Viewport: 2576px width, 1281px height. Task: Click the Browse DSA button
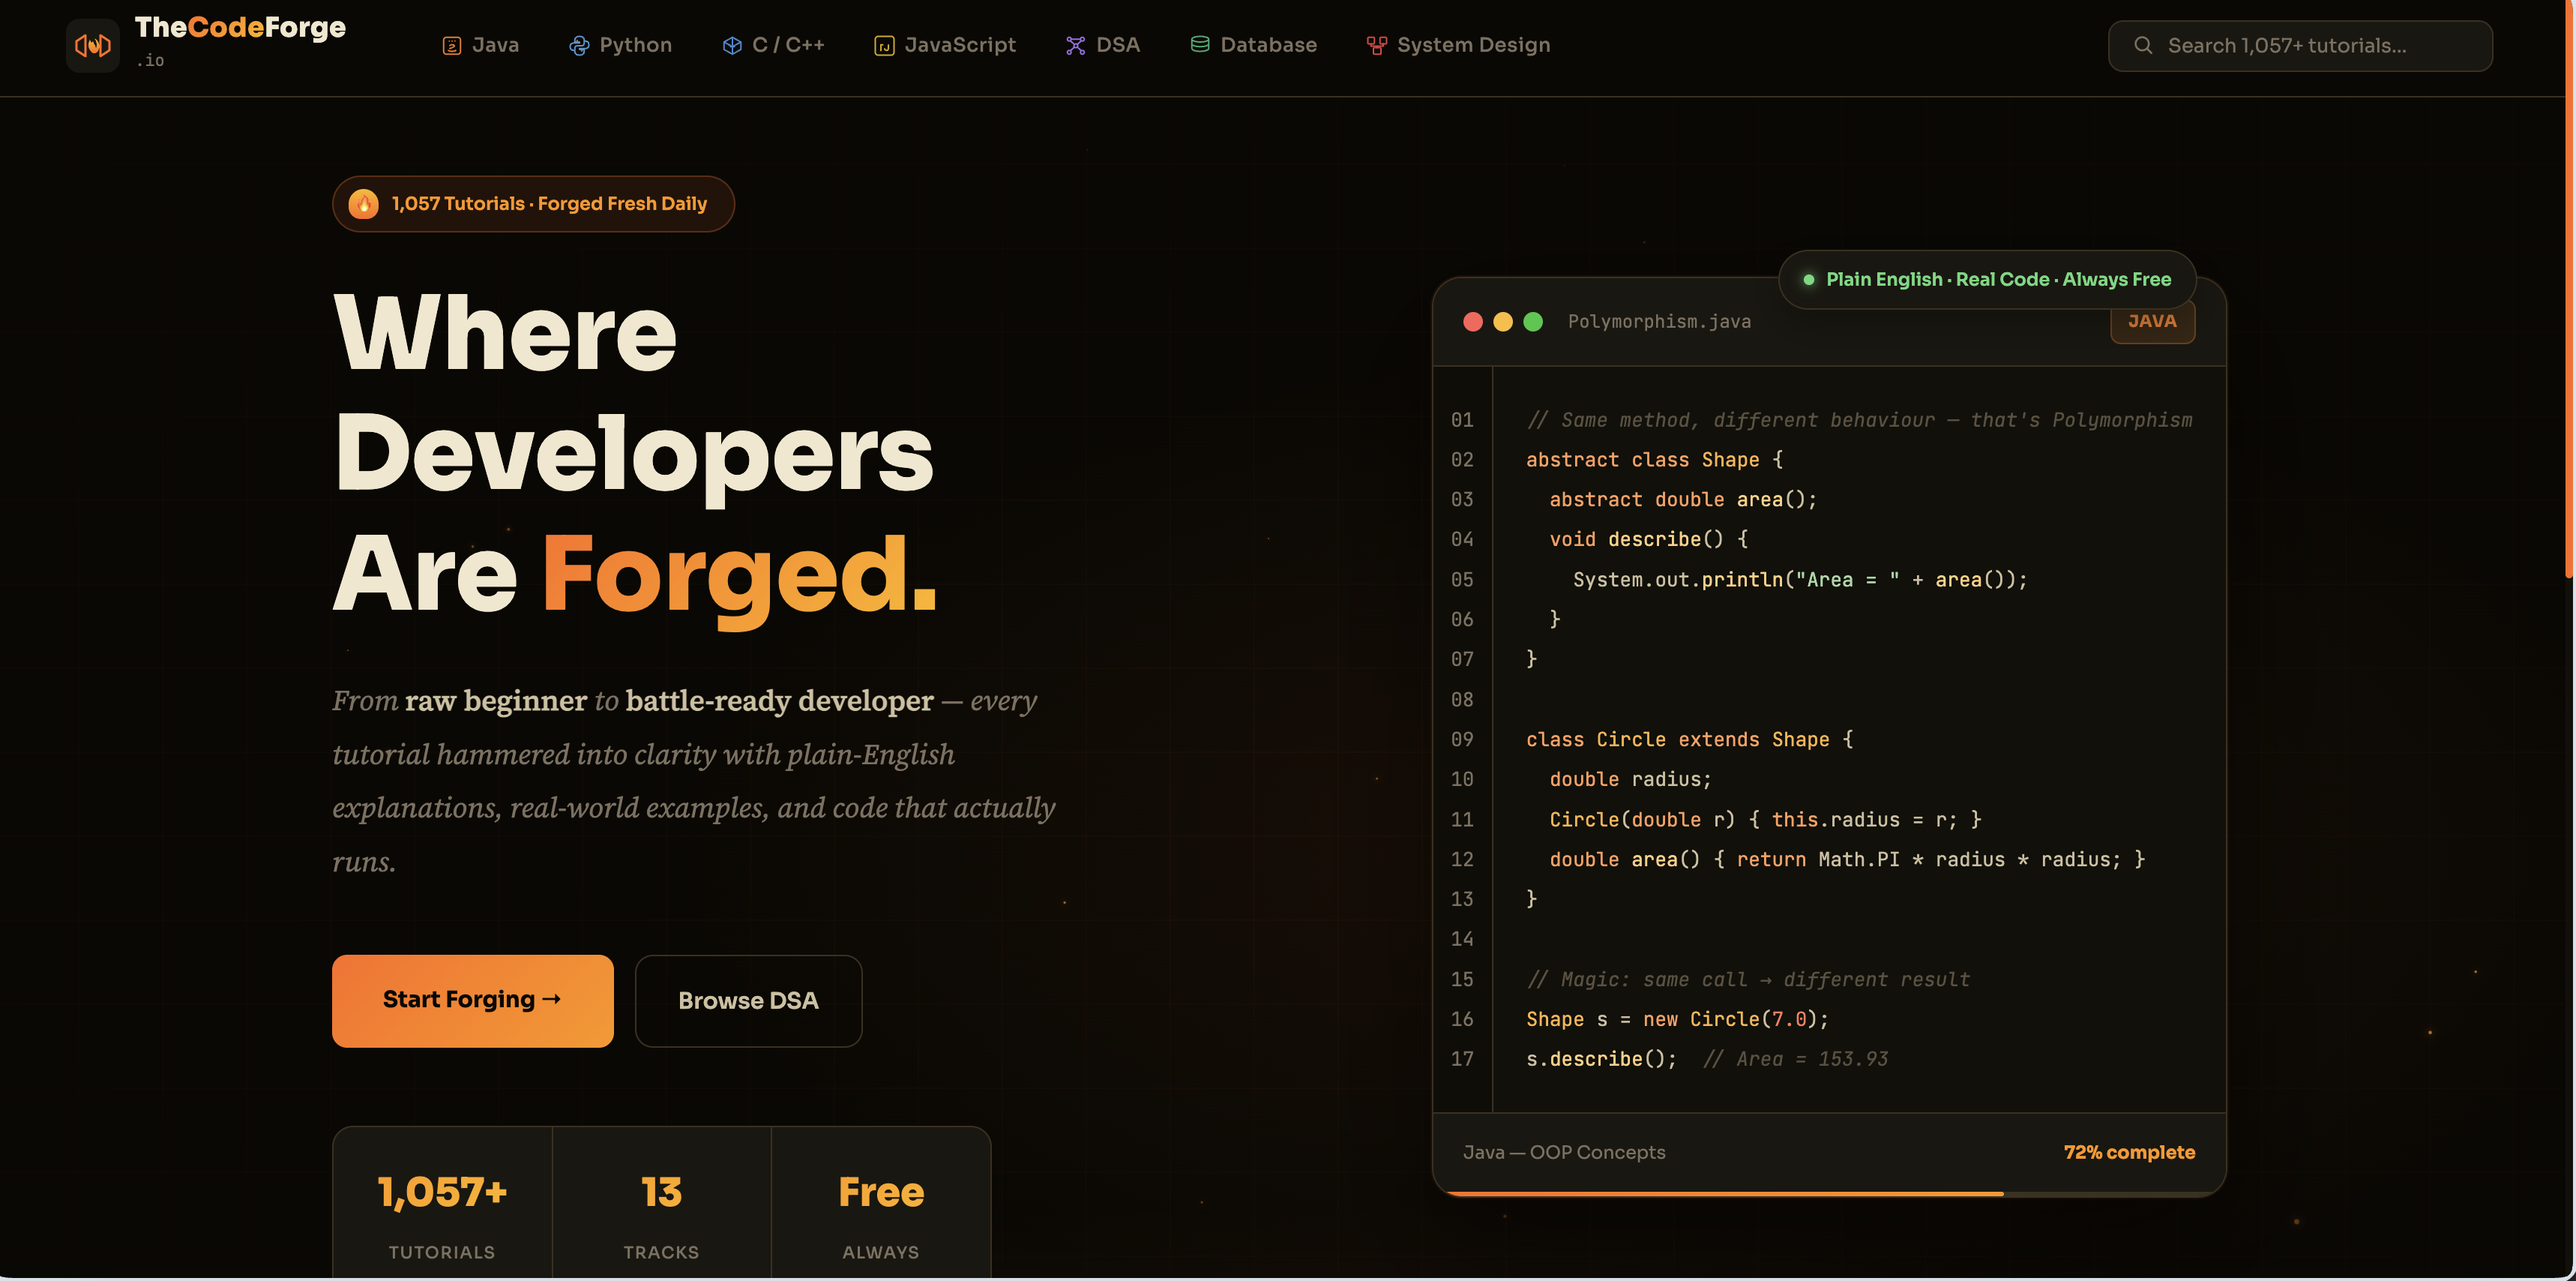tap(748, 1000)
